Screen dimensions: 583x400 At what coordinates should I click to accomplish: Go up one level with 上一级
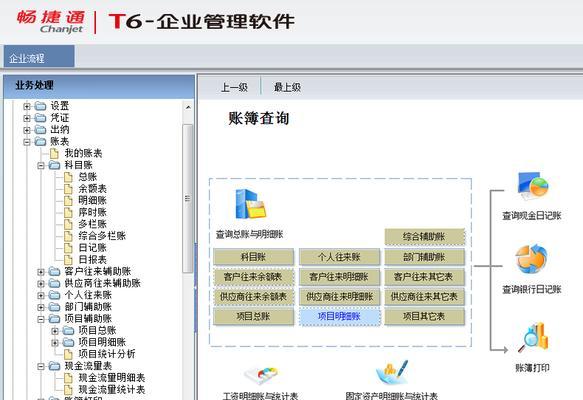[234, 87]
